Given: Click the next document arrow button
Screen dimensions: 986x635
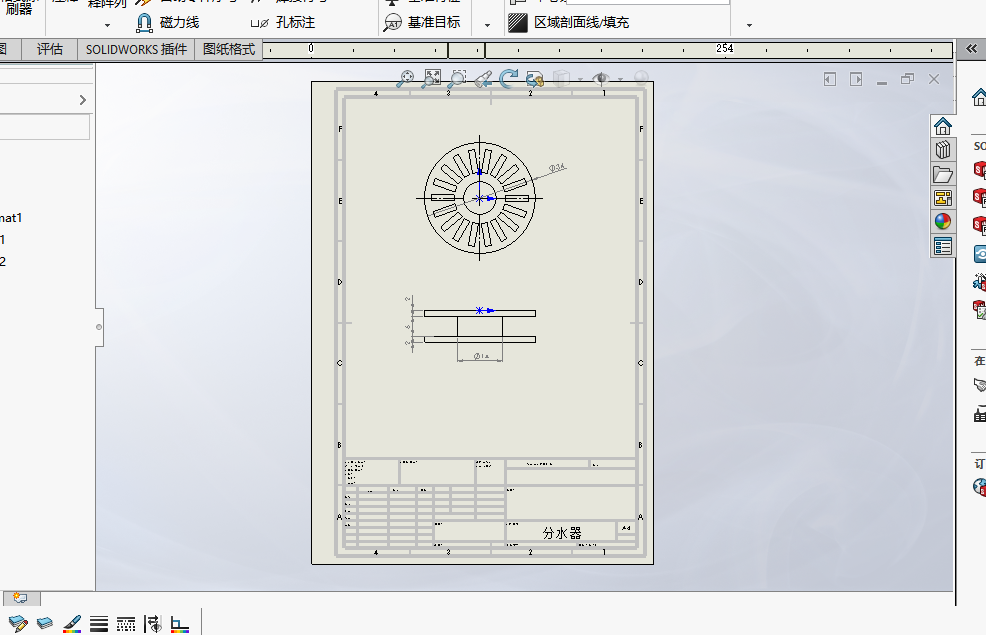Looking at the screenshot, I should tap(856, 79).
